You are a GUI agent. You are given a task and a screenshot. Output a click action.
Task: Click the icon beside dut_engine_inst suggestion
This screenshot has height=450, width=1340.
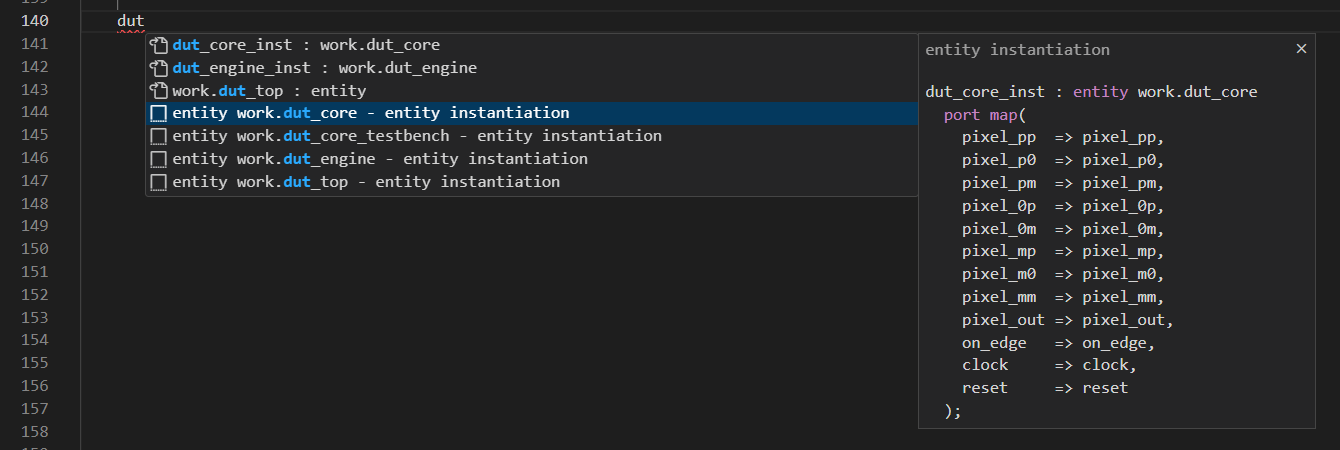point(158,68)
